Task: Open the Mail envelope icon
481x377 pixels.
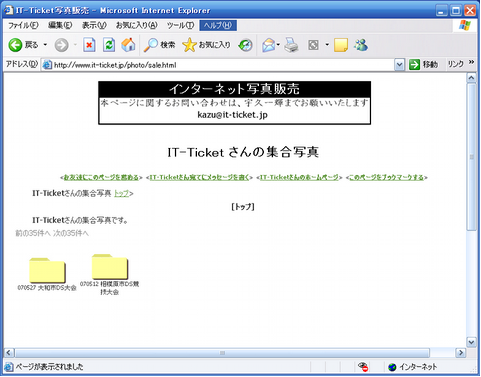Action: click(x=269, y=45)
